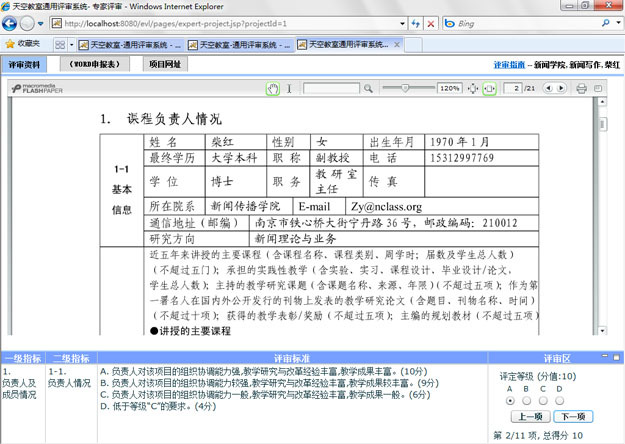
Task: Open the recent pages dropdown arrow
Action: coord(40,24)
